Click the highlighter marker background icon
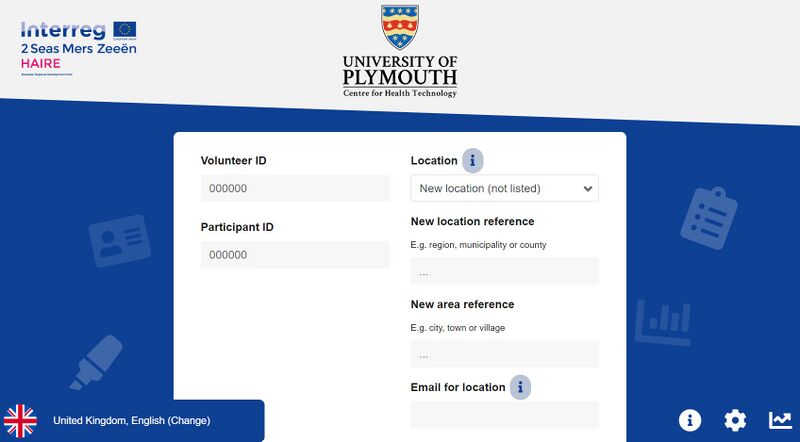 tap(96, 362)
